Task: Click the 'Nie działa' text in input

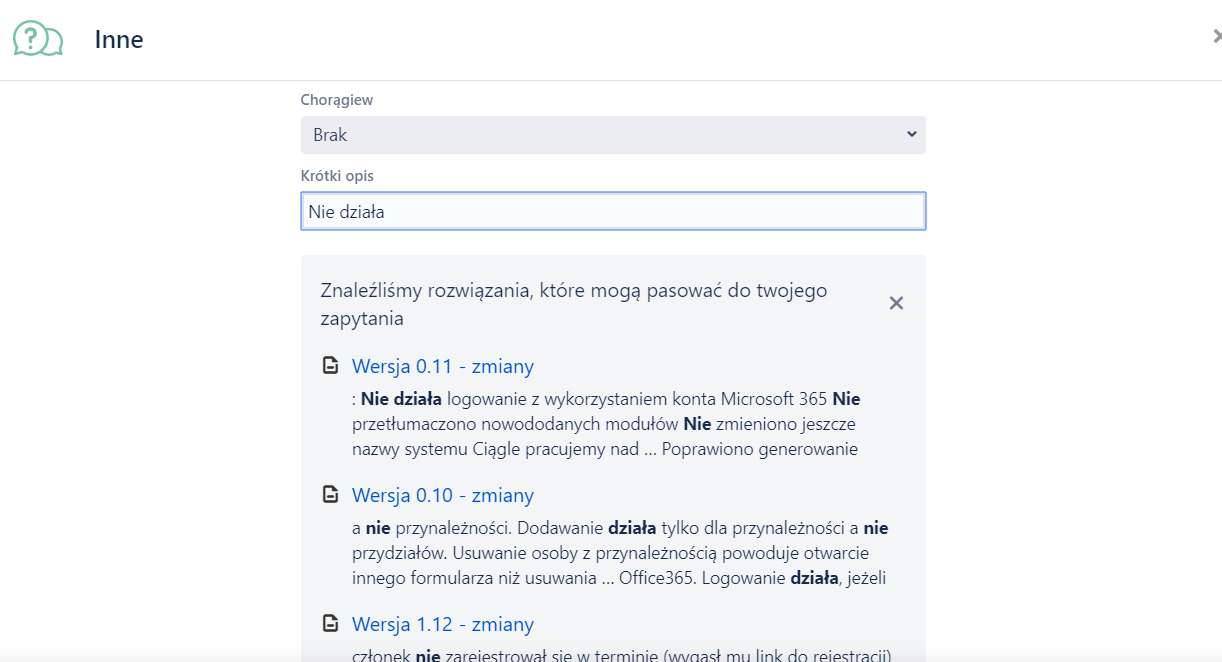Action: point(346,212)
